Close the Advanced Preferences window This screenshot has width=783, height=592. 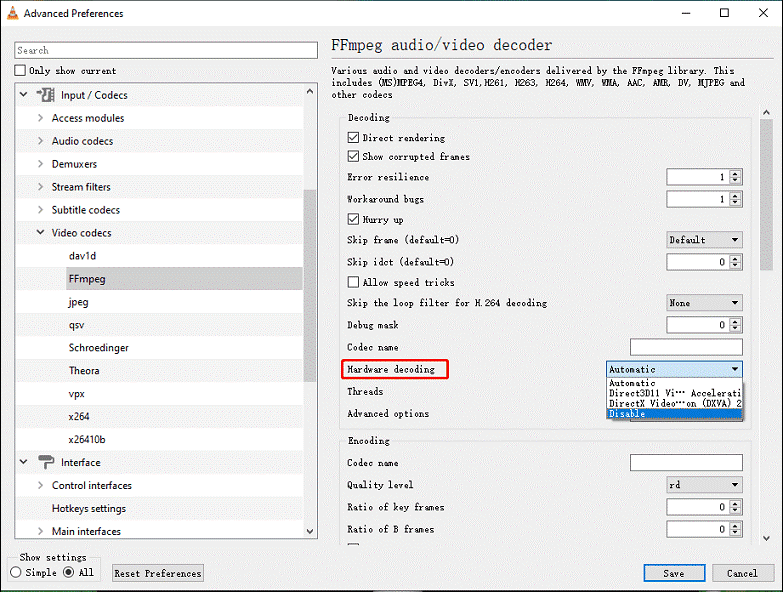point(763,13)
